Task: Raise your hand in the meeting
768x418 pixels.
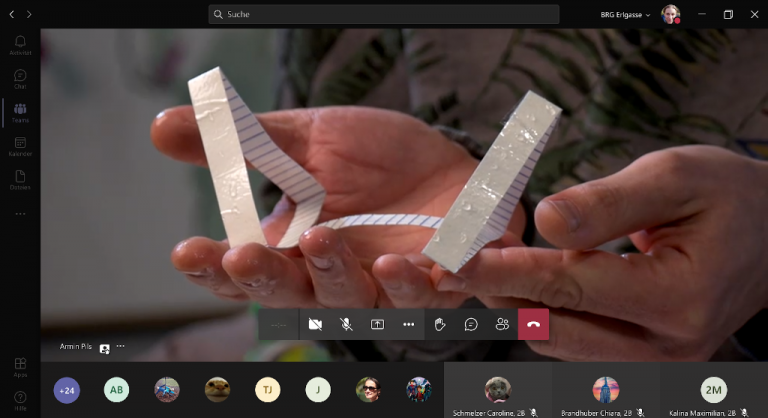Action: 440,324
